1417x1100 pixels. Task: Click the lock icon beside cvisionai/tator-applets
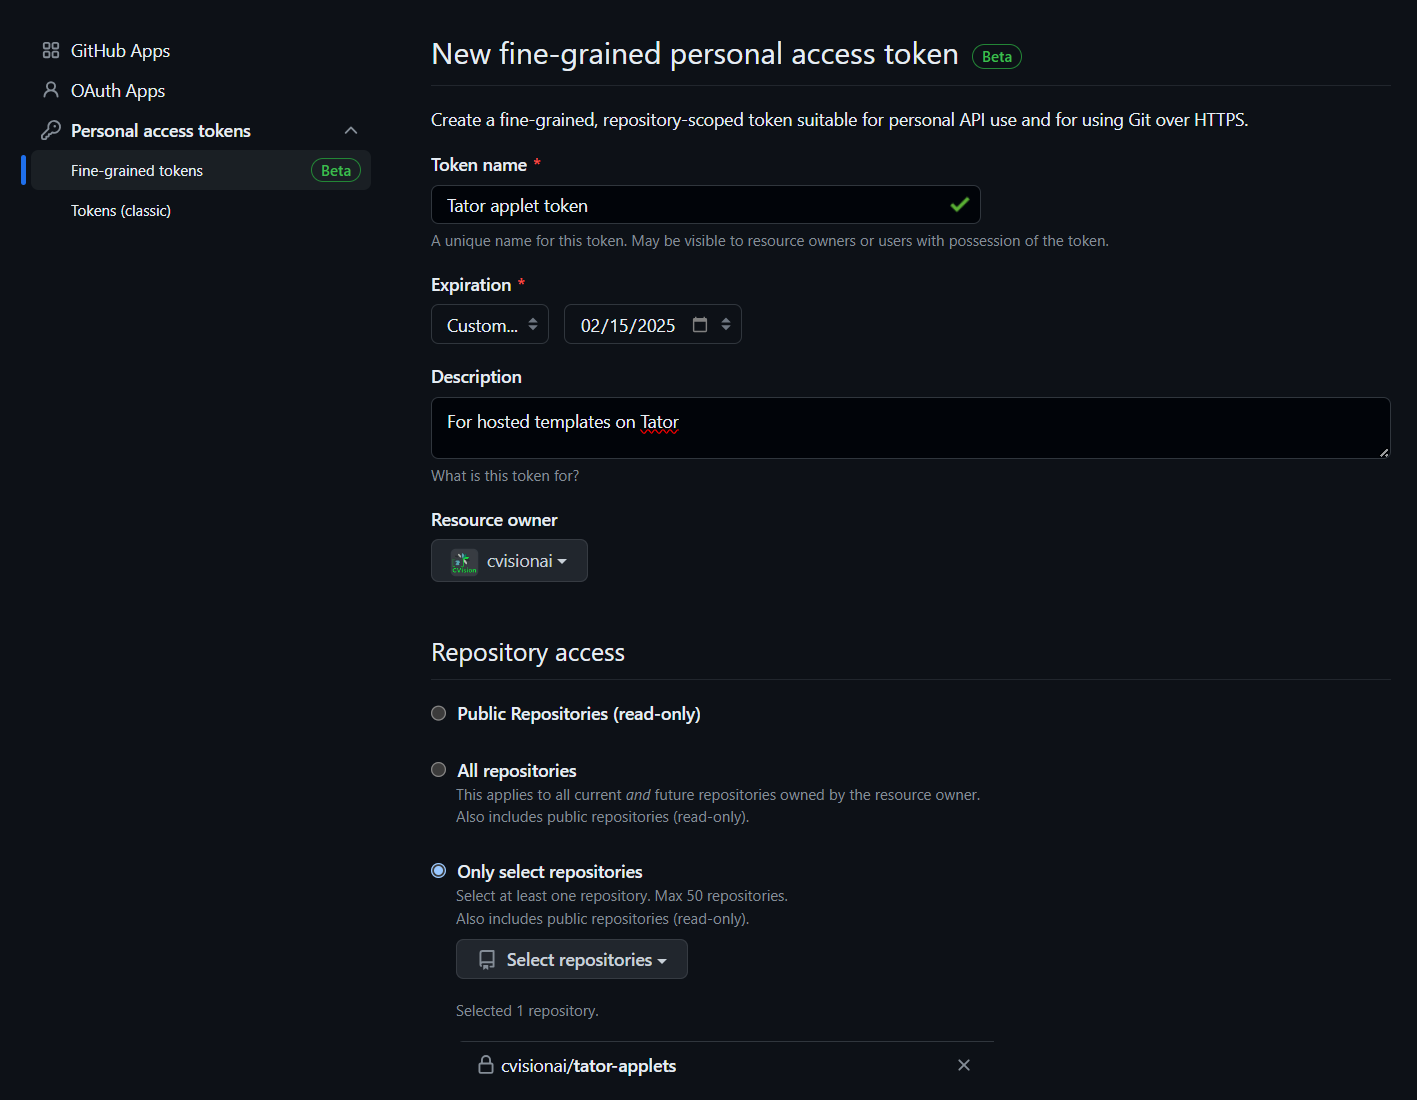486,1065
